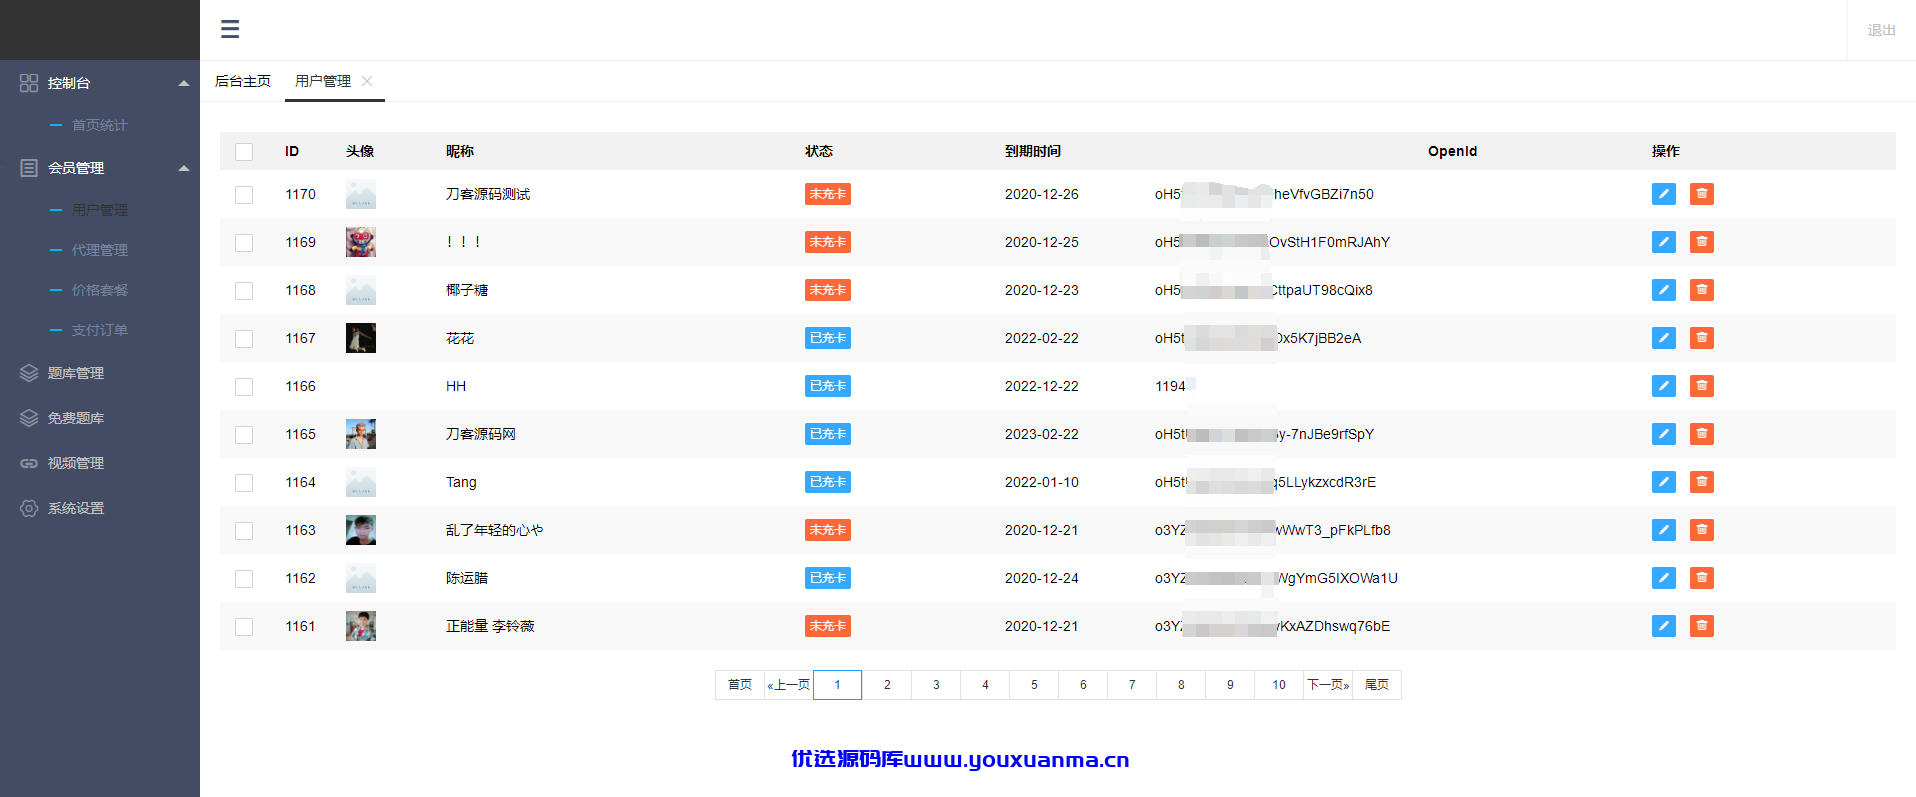Edit user 1163 with pencil icon

[1664, 530]
